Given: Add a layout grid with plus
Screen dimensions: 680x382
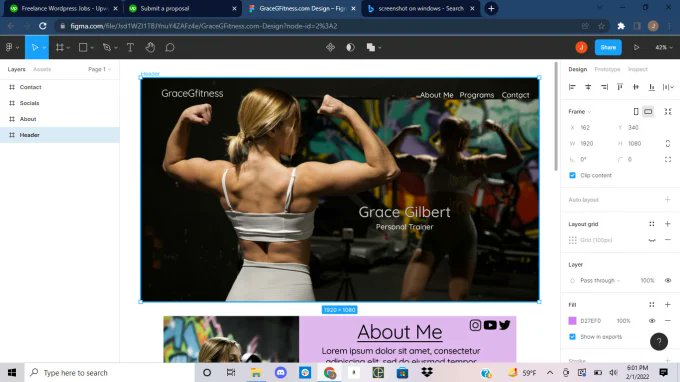Looking at the screenshot, I should click(x=668, y=224).
